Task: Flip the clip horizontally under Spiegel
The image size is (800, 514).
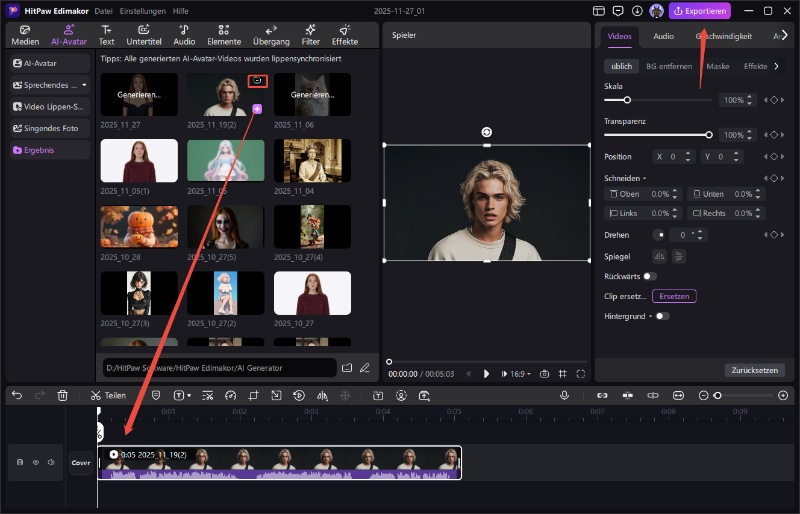Action: (x=659, y=256)
